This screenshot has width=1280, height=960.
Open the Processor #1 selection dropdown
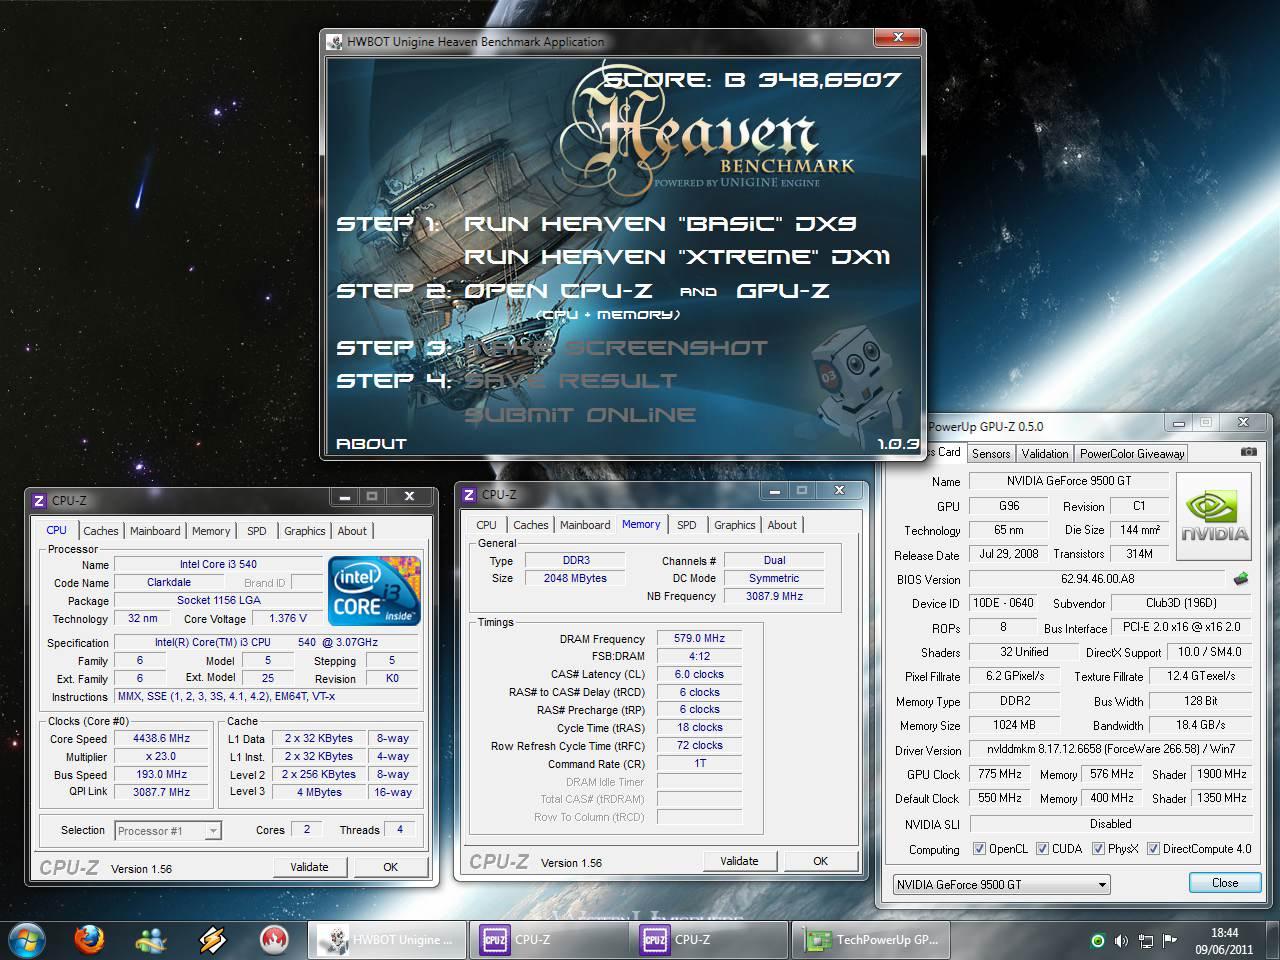tap(168, 830)
